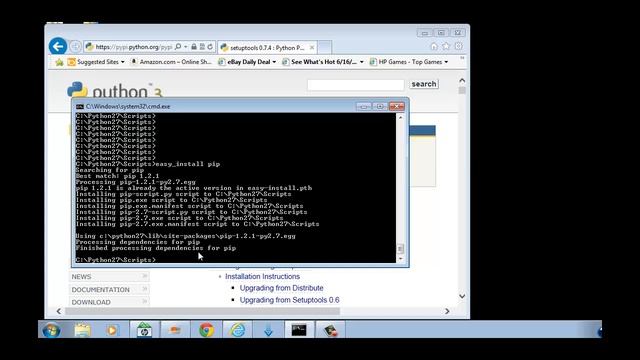The width and height of the screenshot is (640, 360).
Task: Expand the eBay Daily Deal dropdown
Action: click(274, 62)
